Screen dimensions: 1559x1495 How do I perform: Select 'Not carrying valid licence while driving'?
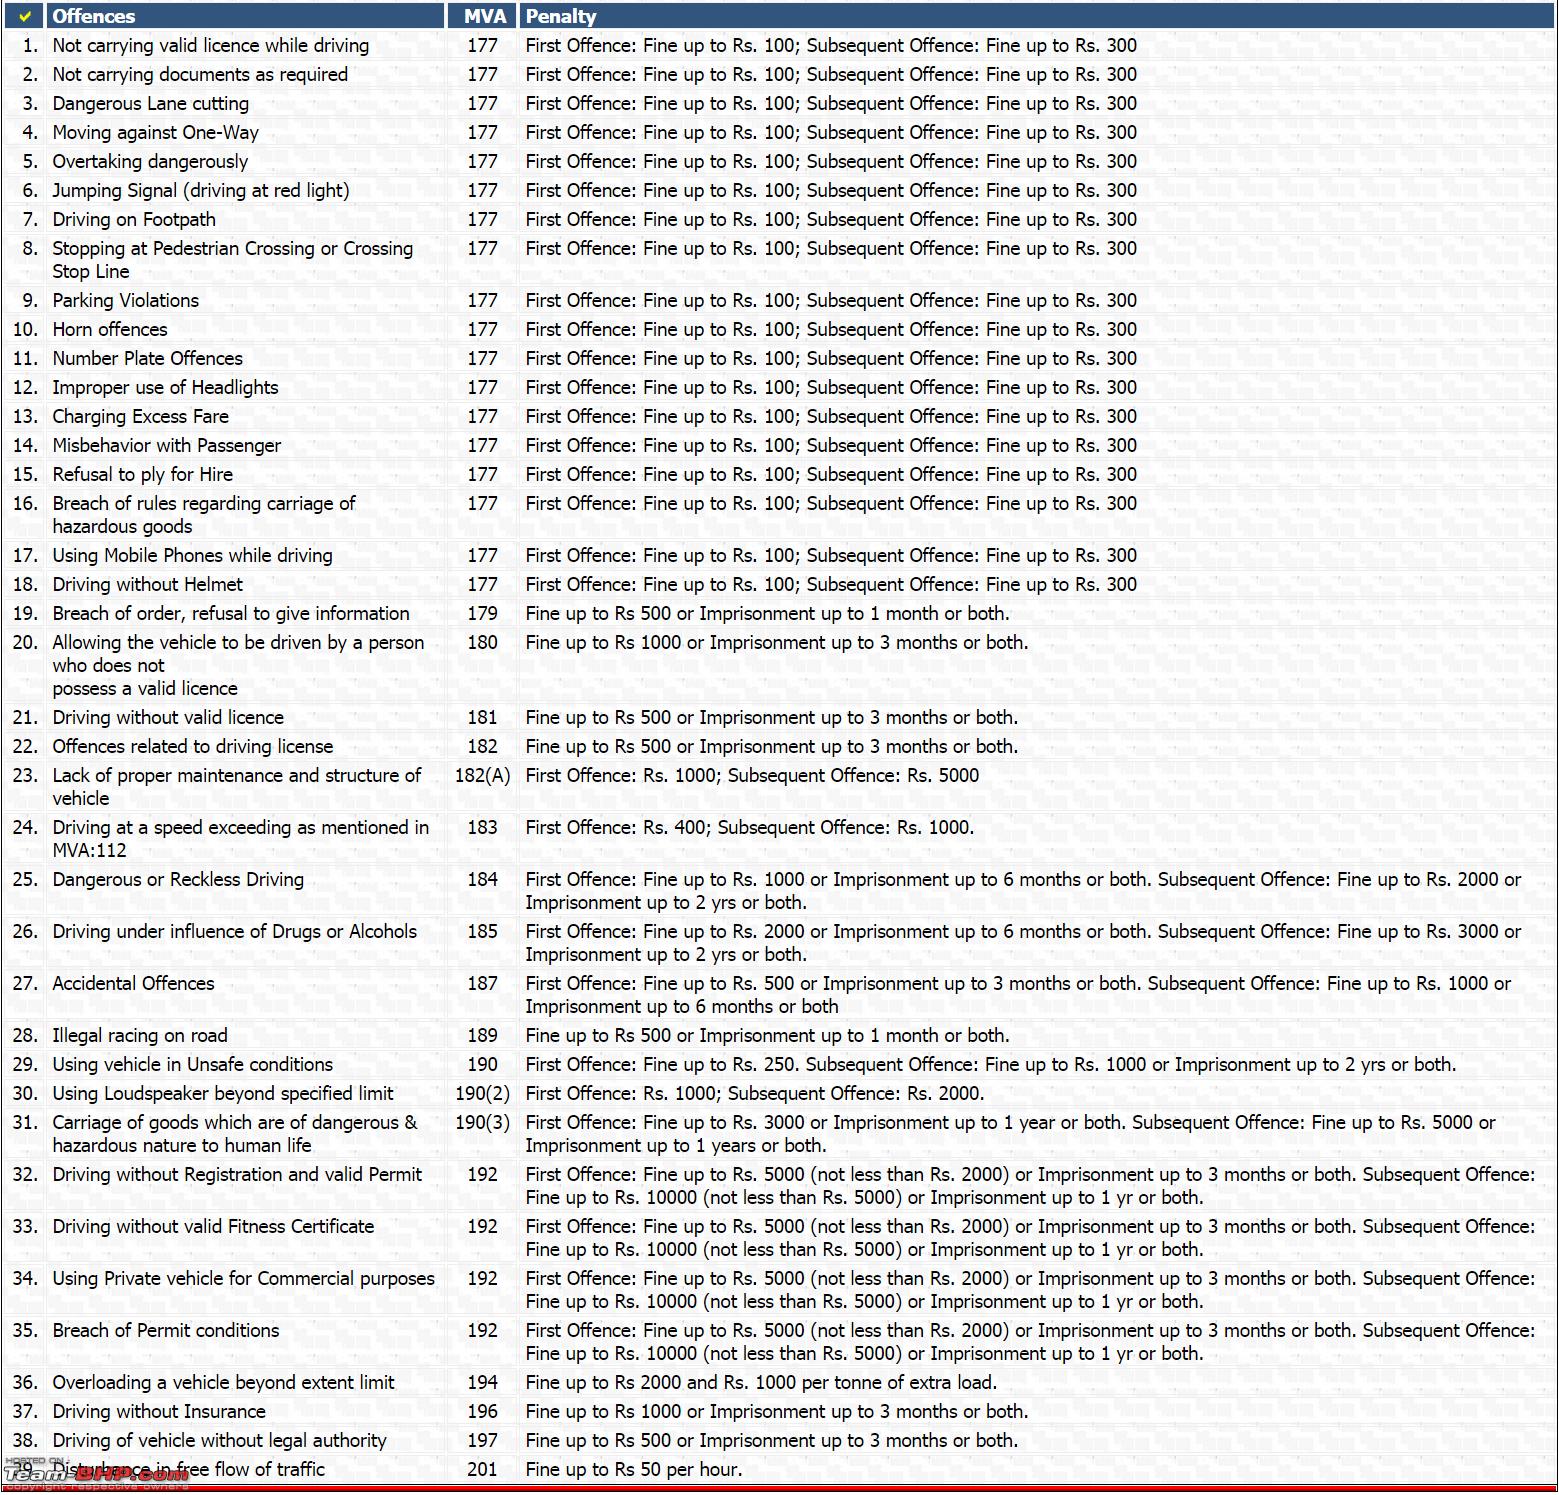pos(211,45)
